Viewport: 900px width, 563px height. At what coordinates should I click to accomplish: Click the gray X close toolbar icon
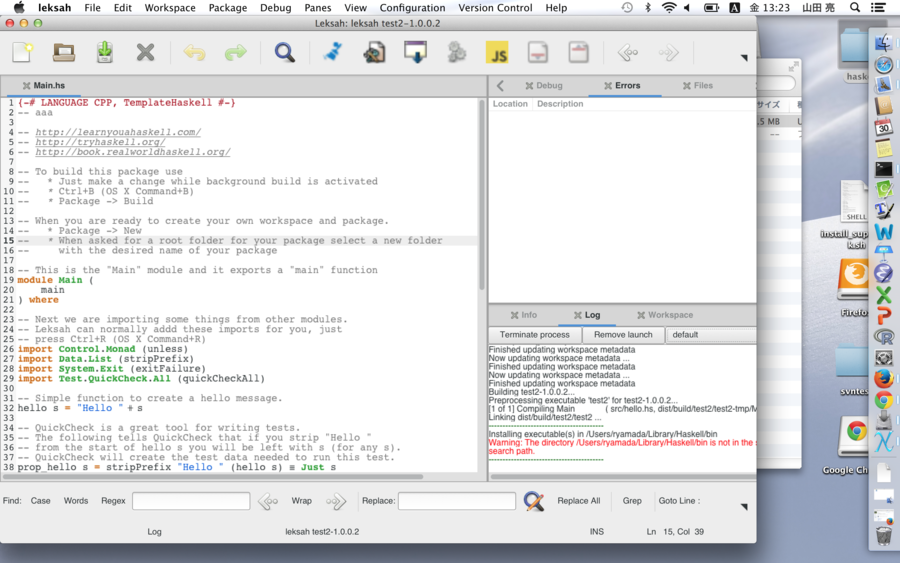145,53
